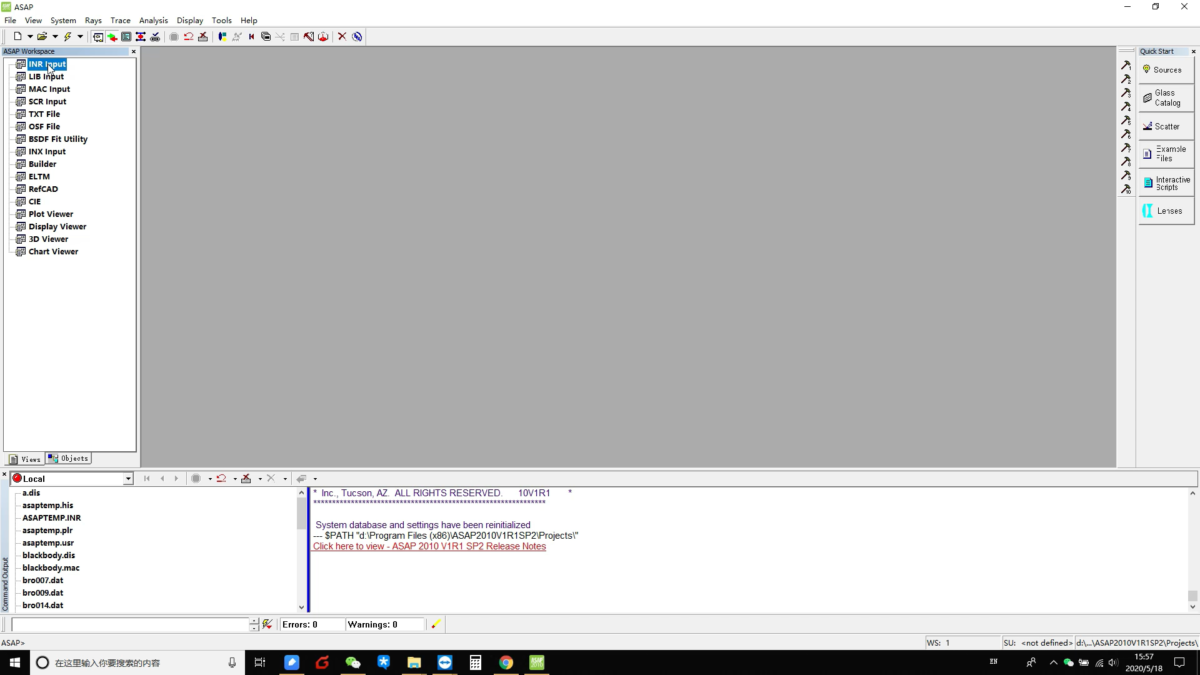Click the Glass Catalog button

(1166, 98)
